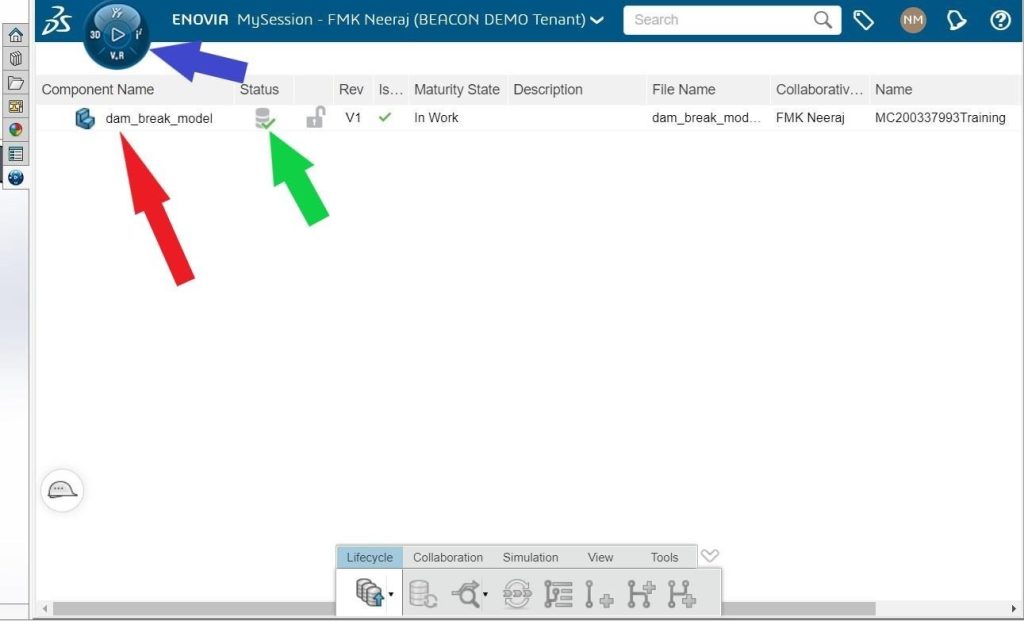Open the 3DEXPERIENCE compass
Viewport: 1024px width, 621px height.
click(x=117, y=35)
